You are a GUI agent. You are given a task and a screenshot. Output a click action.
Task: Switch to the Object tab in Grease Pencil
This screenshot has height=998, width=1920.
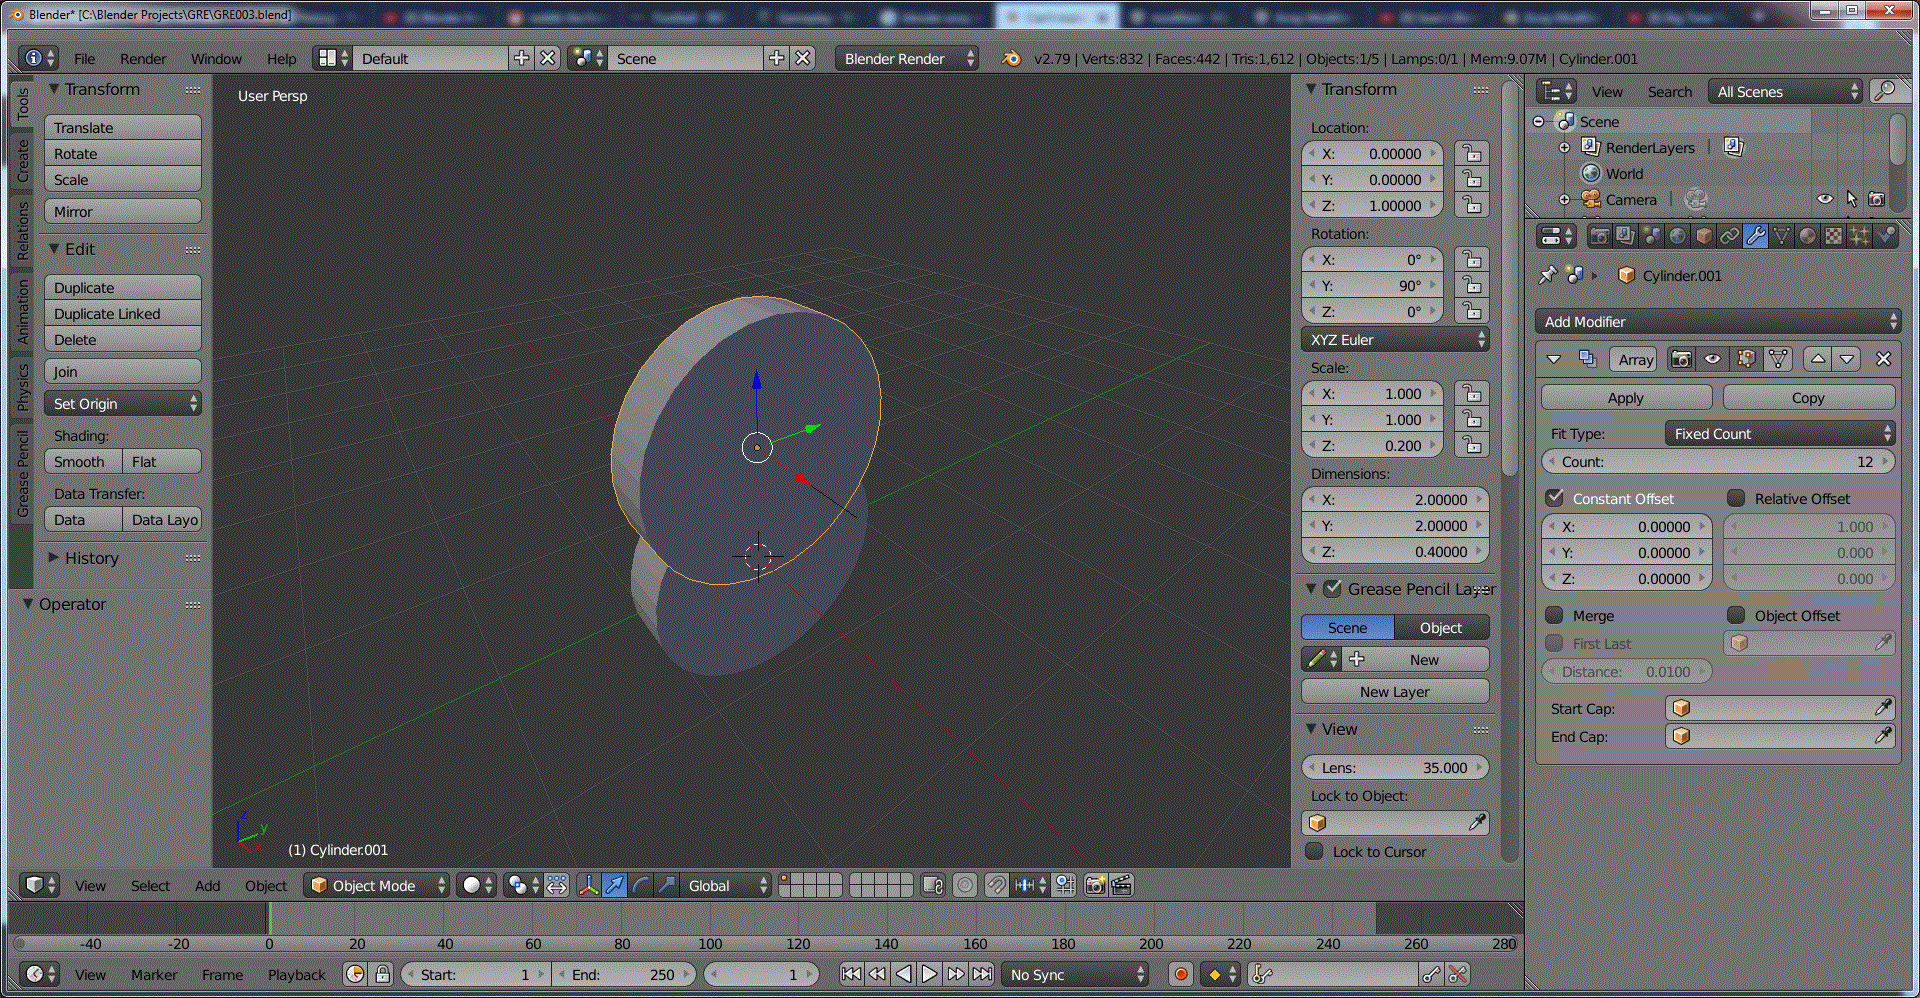[1441, 627]
